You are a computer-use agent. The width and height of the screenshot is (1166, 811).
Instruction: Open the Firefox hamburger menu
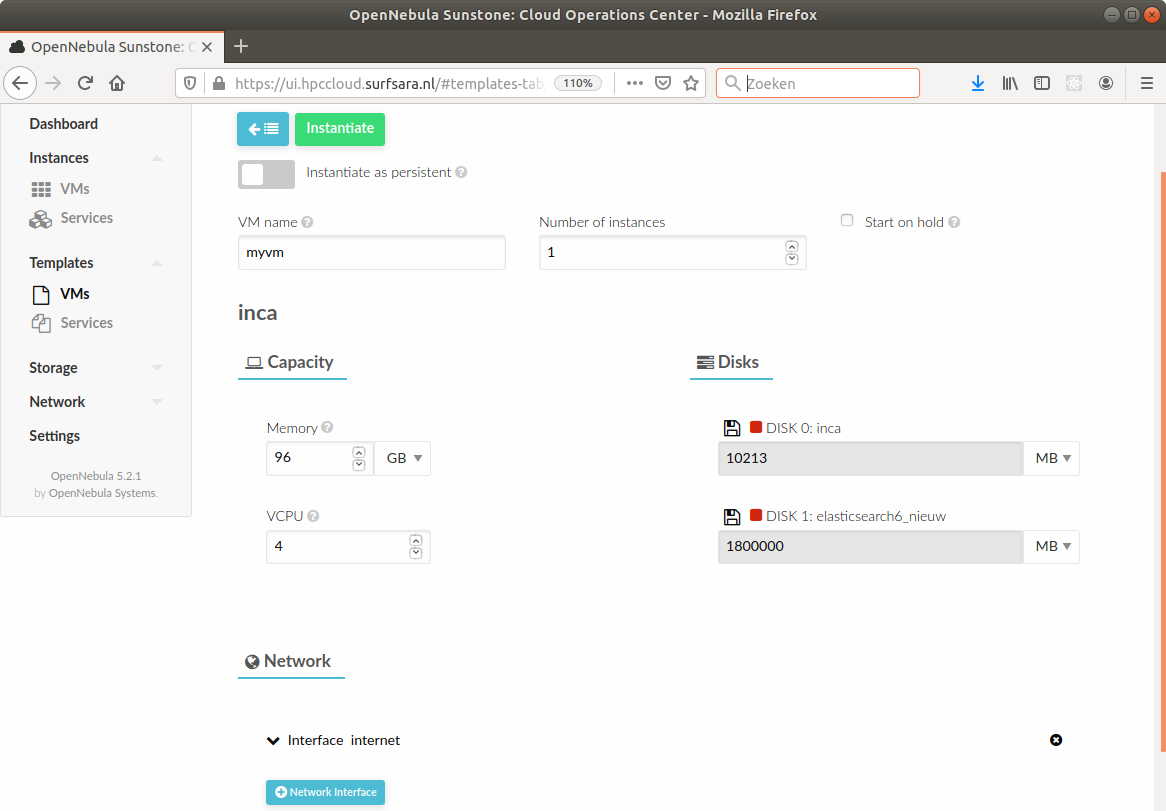point(1147,83)
